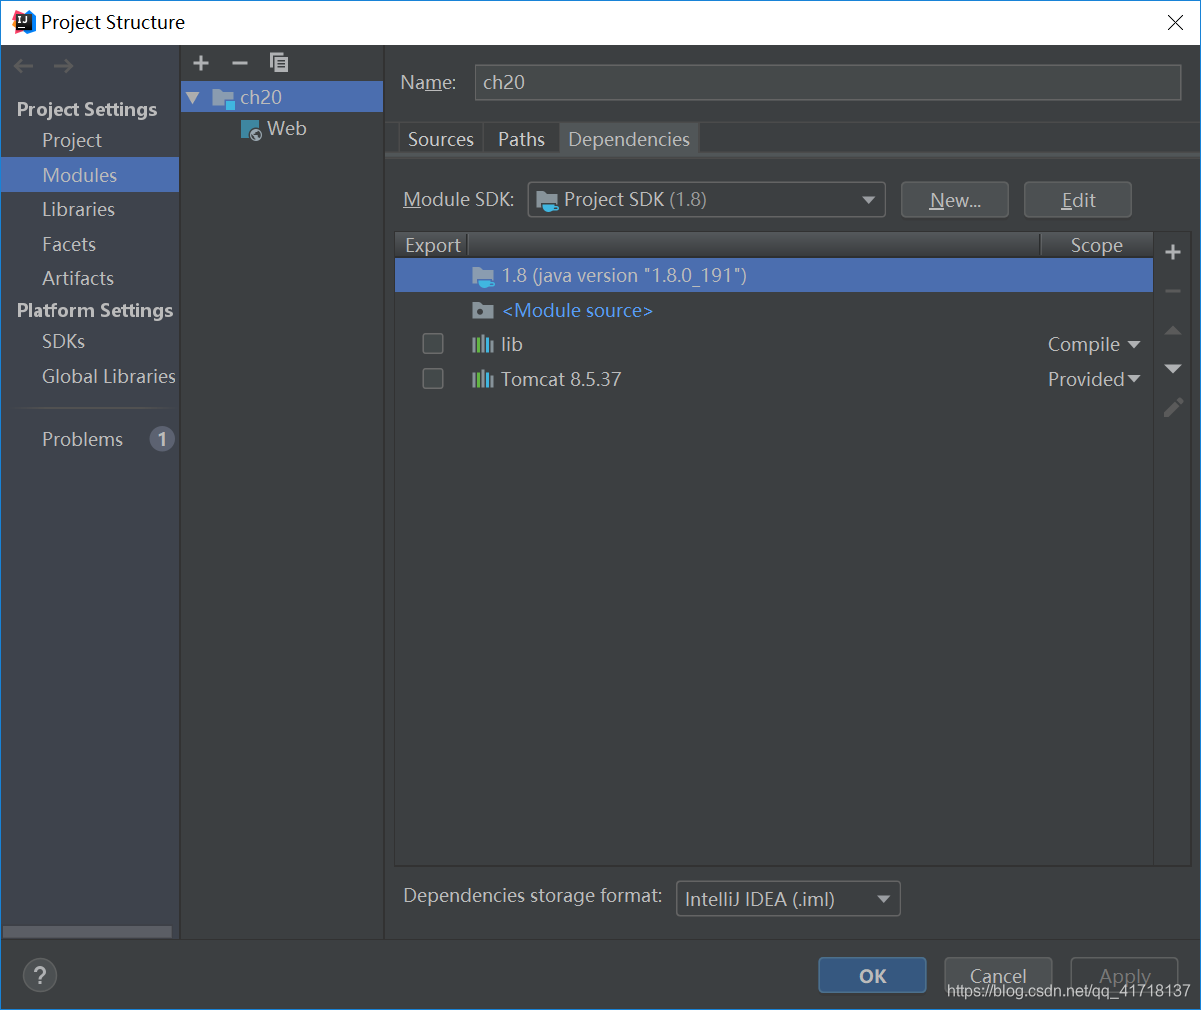Switch to the Paths tab
This screenshot has height=1010, width=1201.
click(x=522, y=139)
